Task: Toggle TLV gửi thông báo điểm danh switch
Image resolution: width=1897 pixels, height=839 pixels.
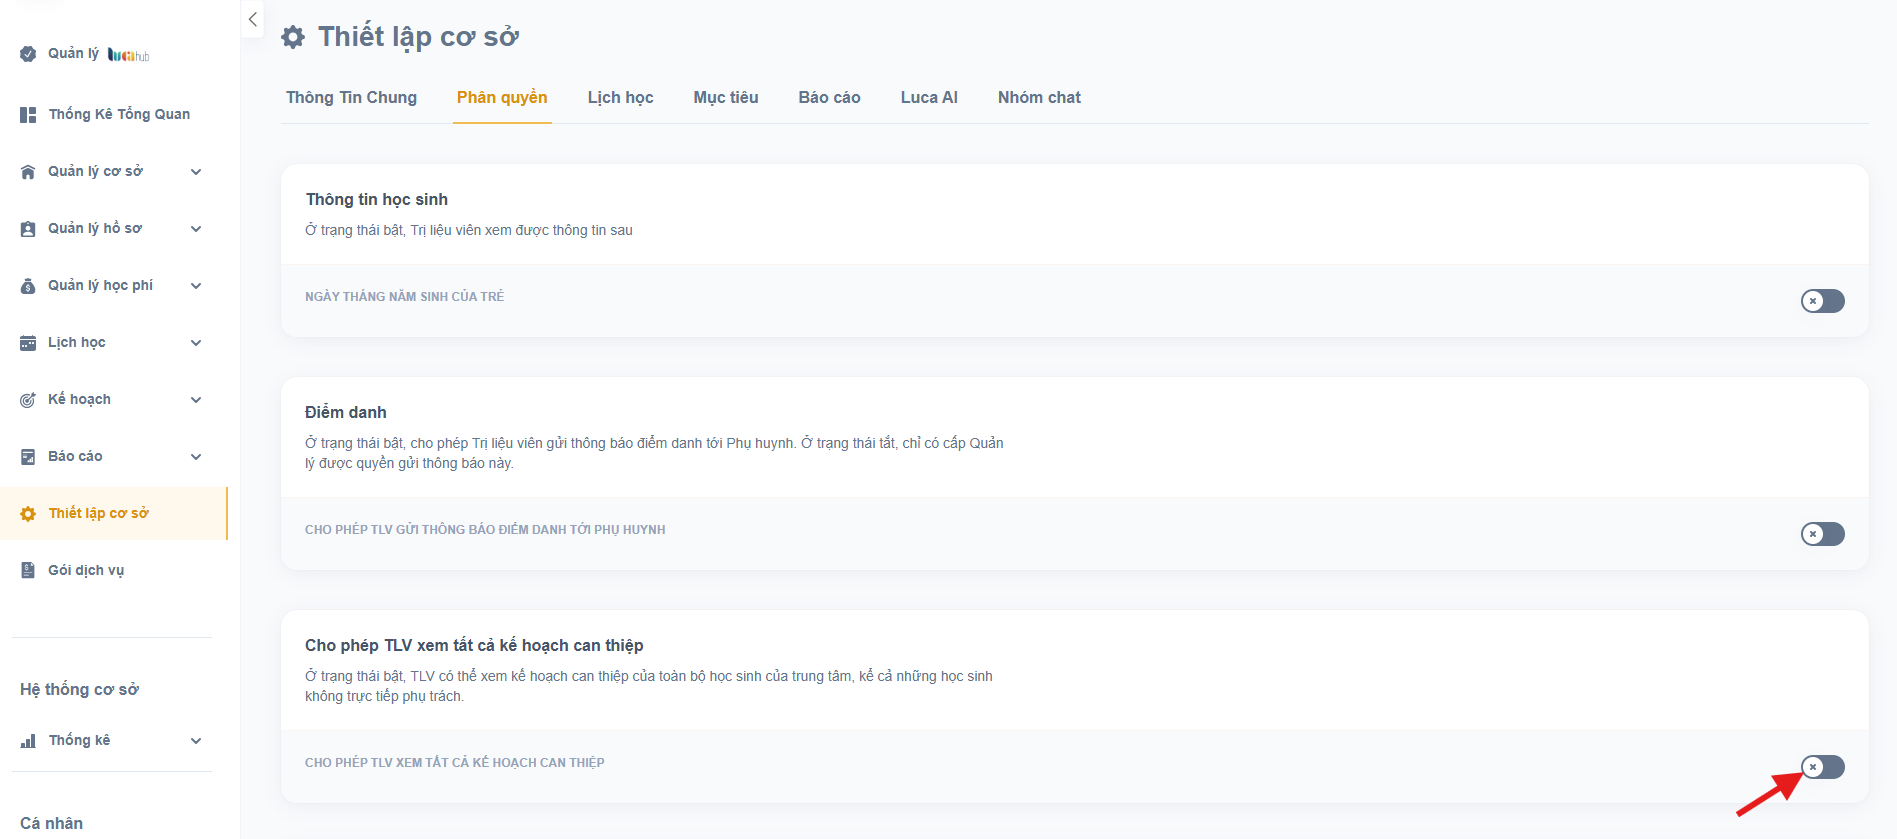Action: tap(1822, 534)
